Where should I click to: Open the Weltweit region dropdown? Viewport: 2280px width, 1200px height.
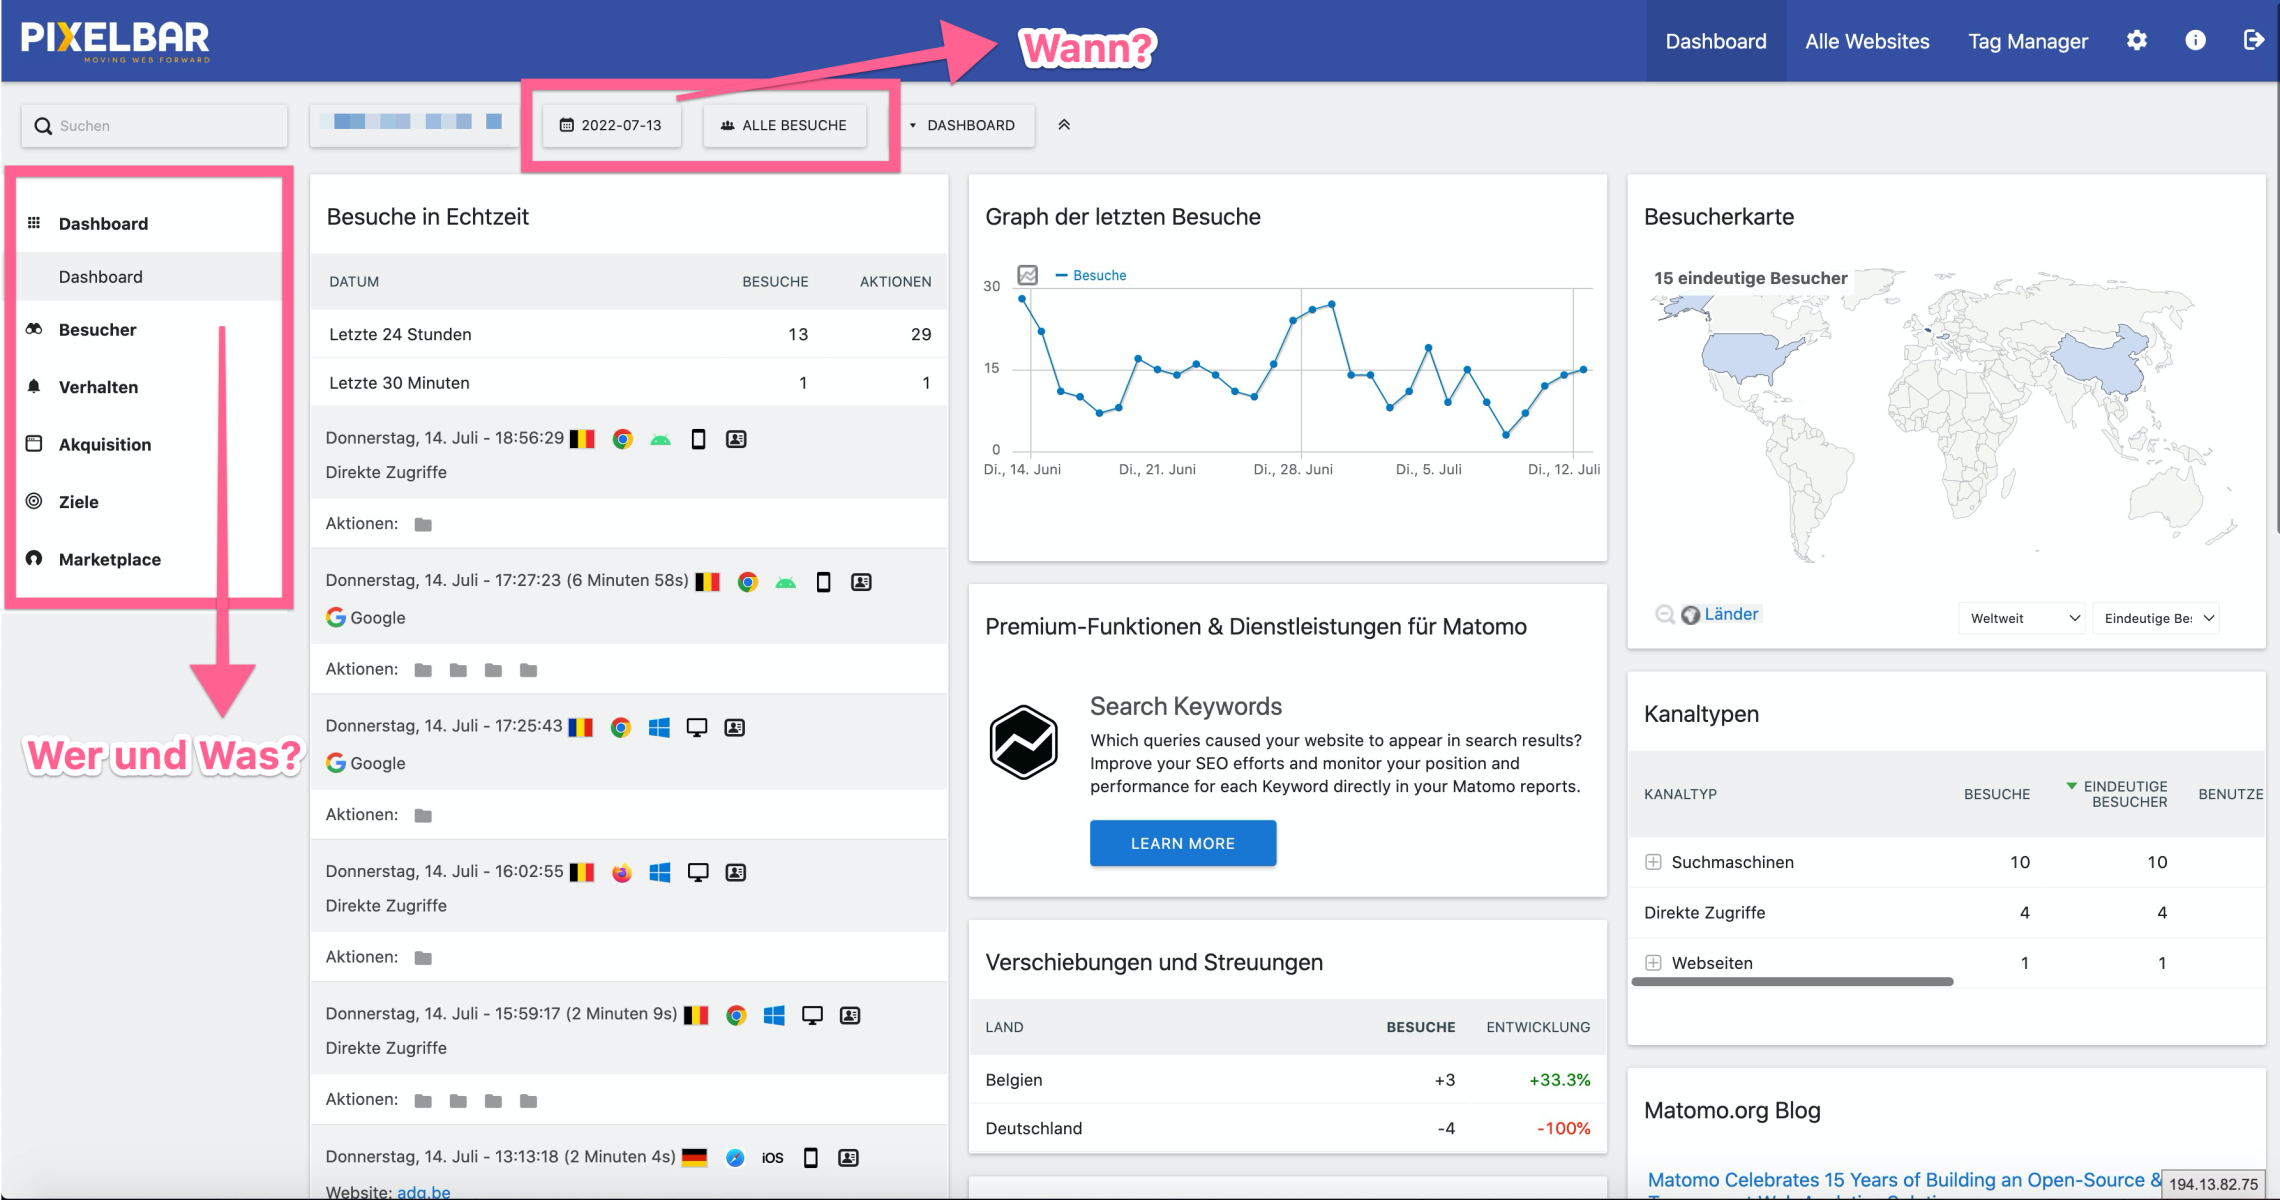coord(2023,618)
